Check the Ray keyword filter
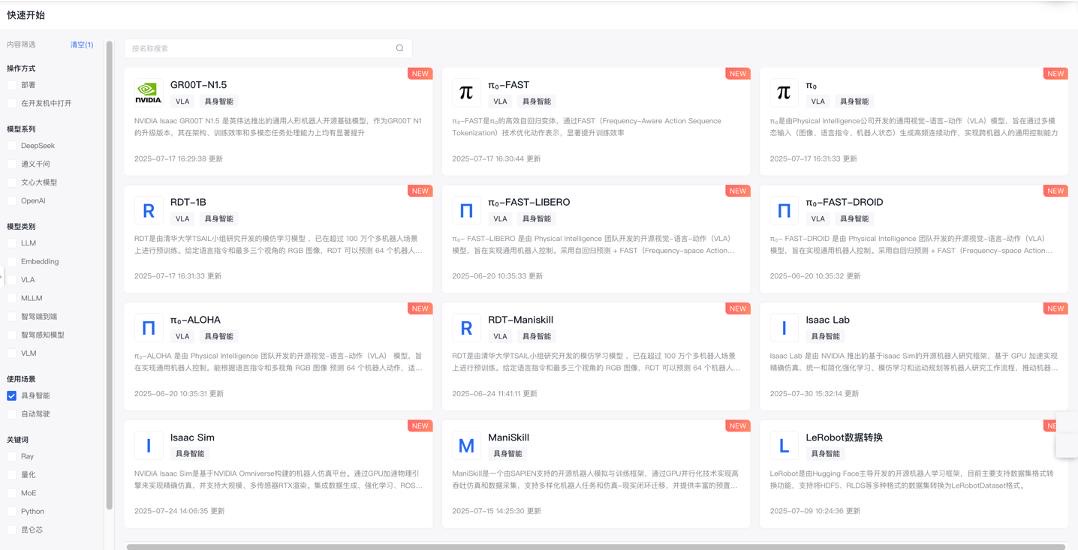The height and width of the screenshot is (550, 1078). (12, 456)
